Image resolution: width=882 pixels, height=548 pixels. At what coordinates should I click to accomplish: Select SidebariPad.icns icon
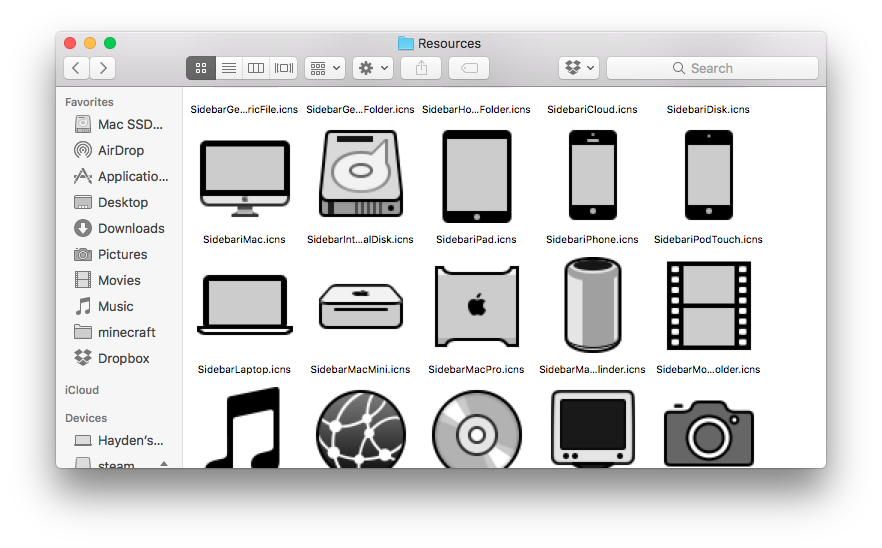(x=477, y=176)
